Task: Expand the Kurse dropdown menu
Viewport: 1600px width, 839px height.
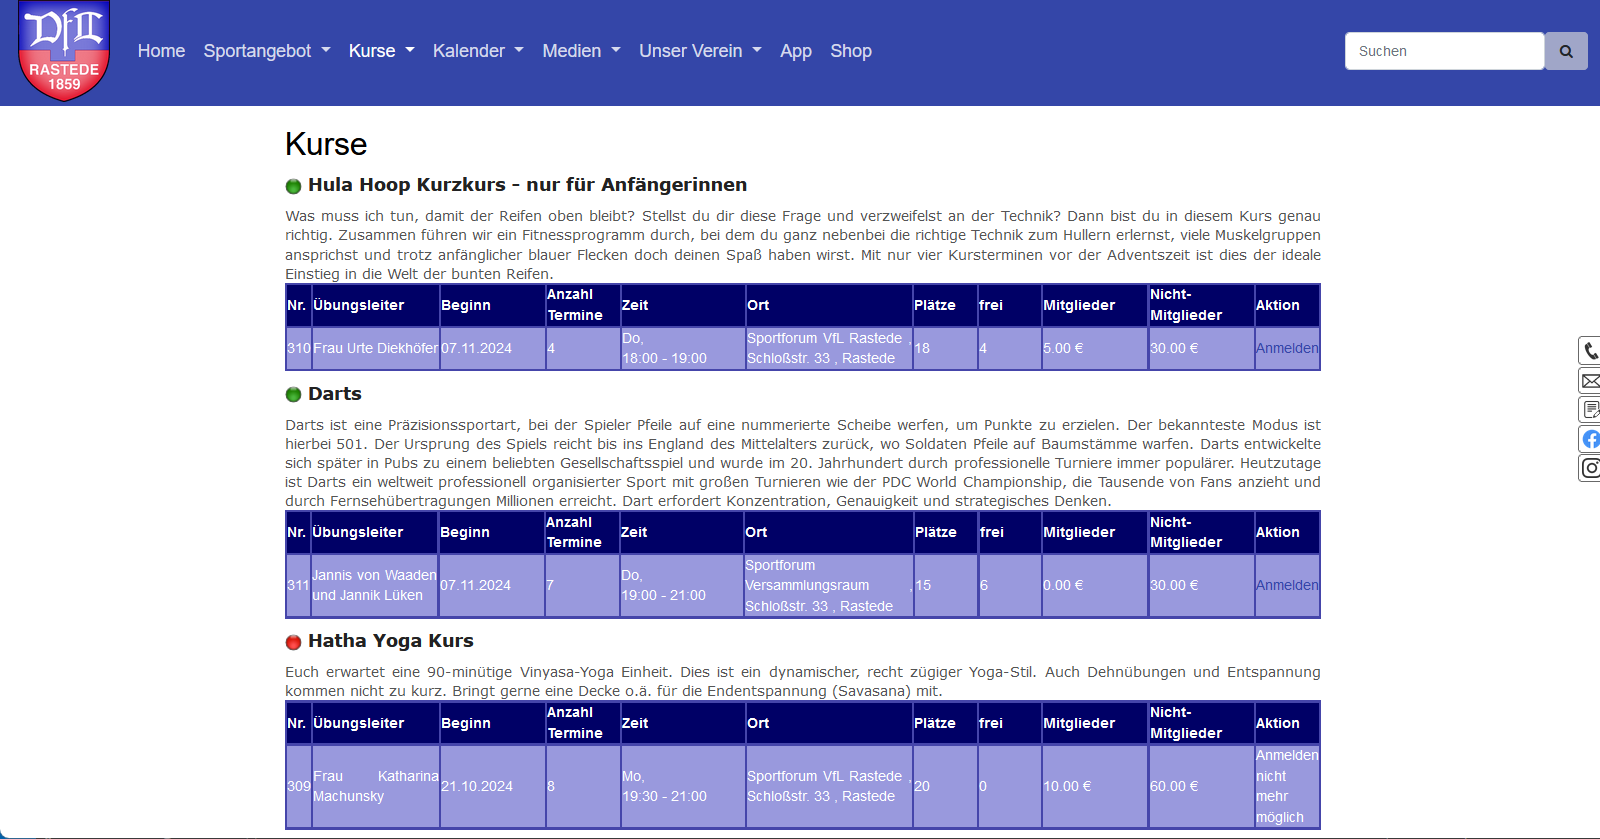Action: tap(382, 51)
